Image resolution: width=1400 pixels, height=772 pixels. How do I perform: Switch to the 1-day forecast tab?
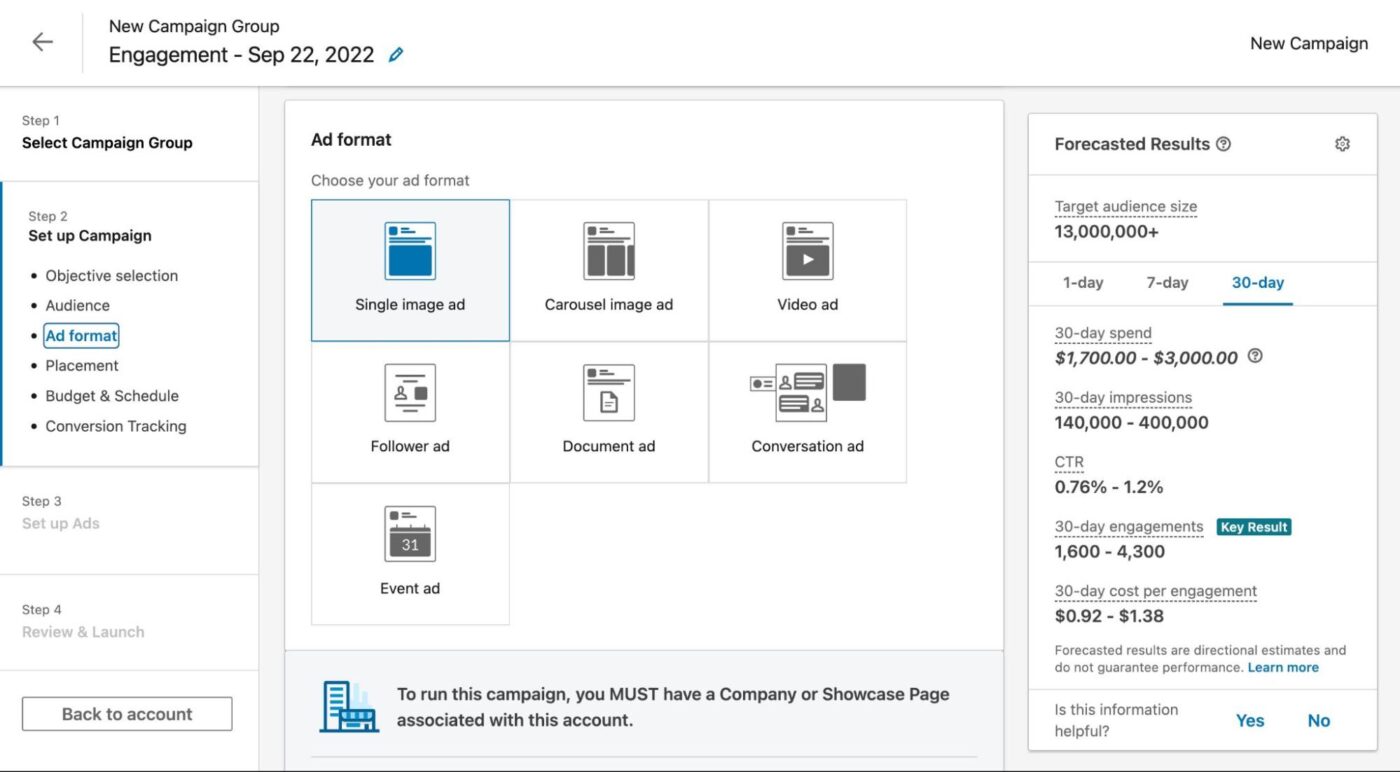[x=1083, y=283]
